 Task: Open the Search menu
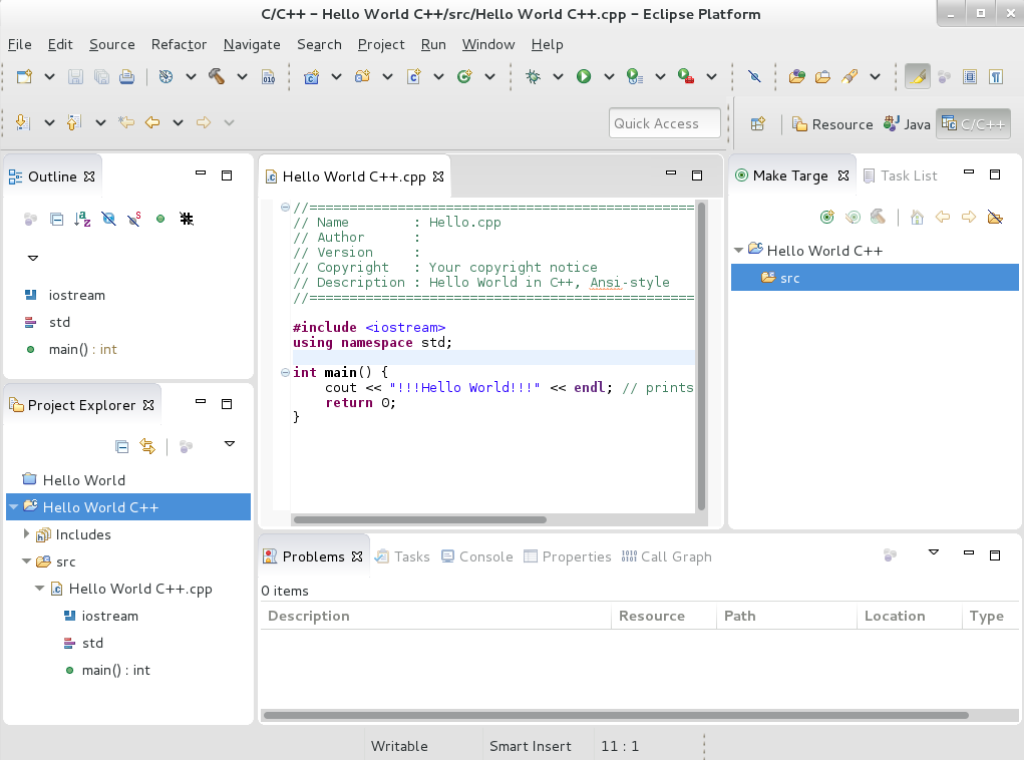[319, 44]
